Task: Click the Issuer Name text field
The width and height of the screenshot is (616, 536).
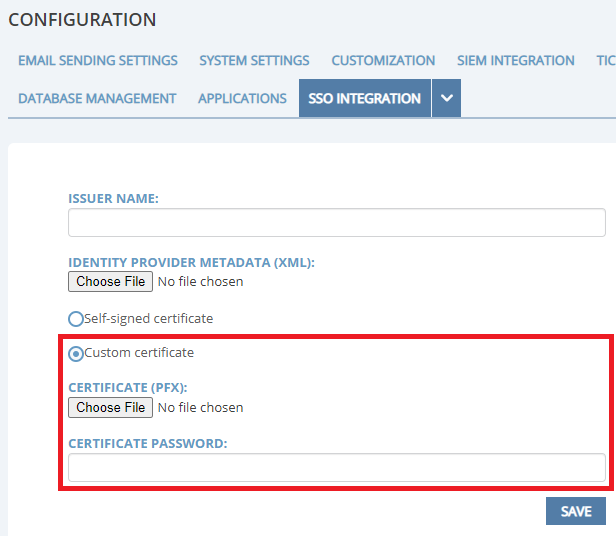Action: (x=336, y=222)
